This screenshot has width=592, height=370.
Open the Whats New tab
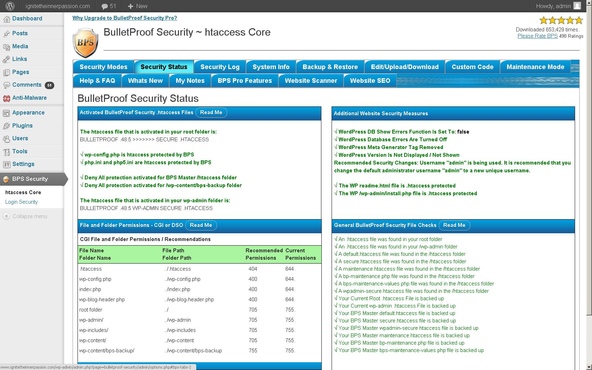pyautogui.click(x=145, y=80)
